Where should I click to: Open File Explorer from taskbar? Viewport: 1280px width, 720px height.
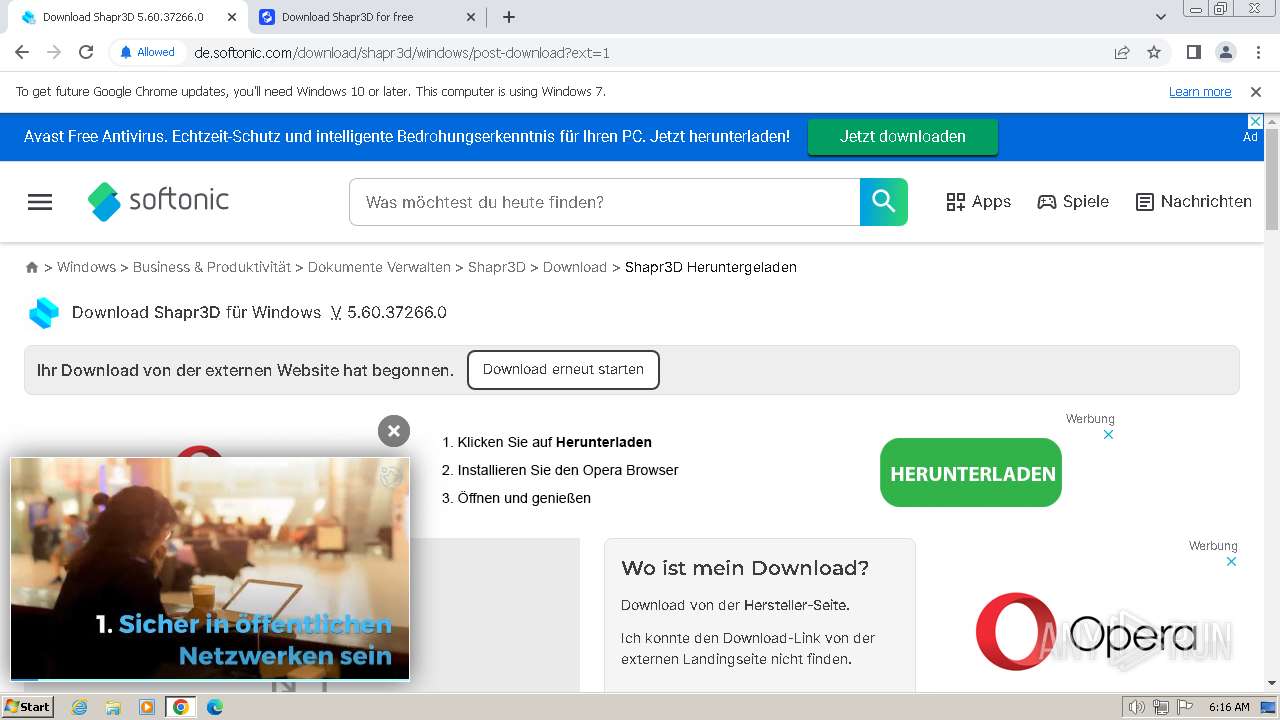113,707
